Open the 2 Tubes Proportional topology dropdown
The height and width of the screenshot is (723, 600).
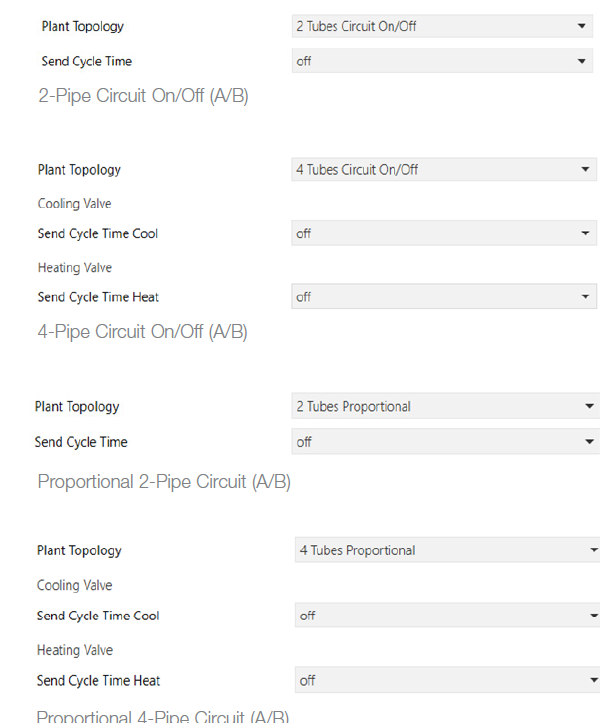pos(446,406)
